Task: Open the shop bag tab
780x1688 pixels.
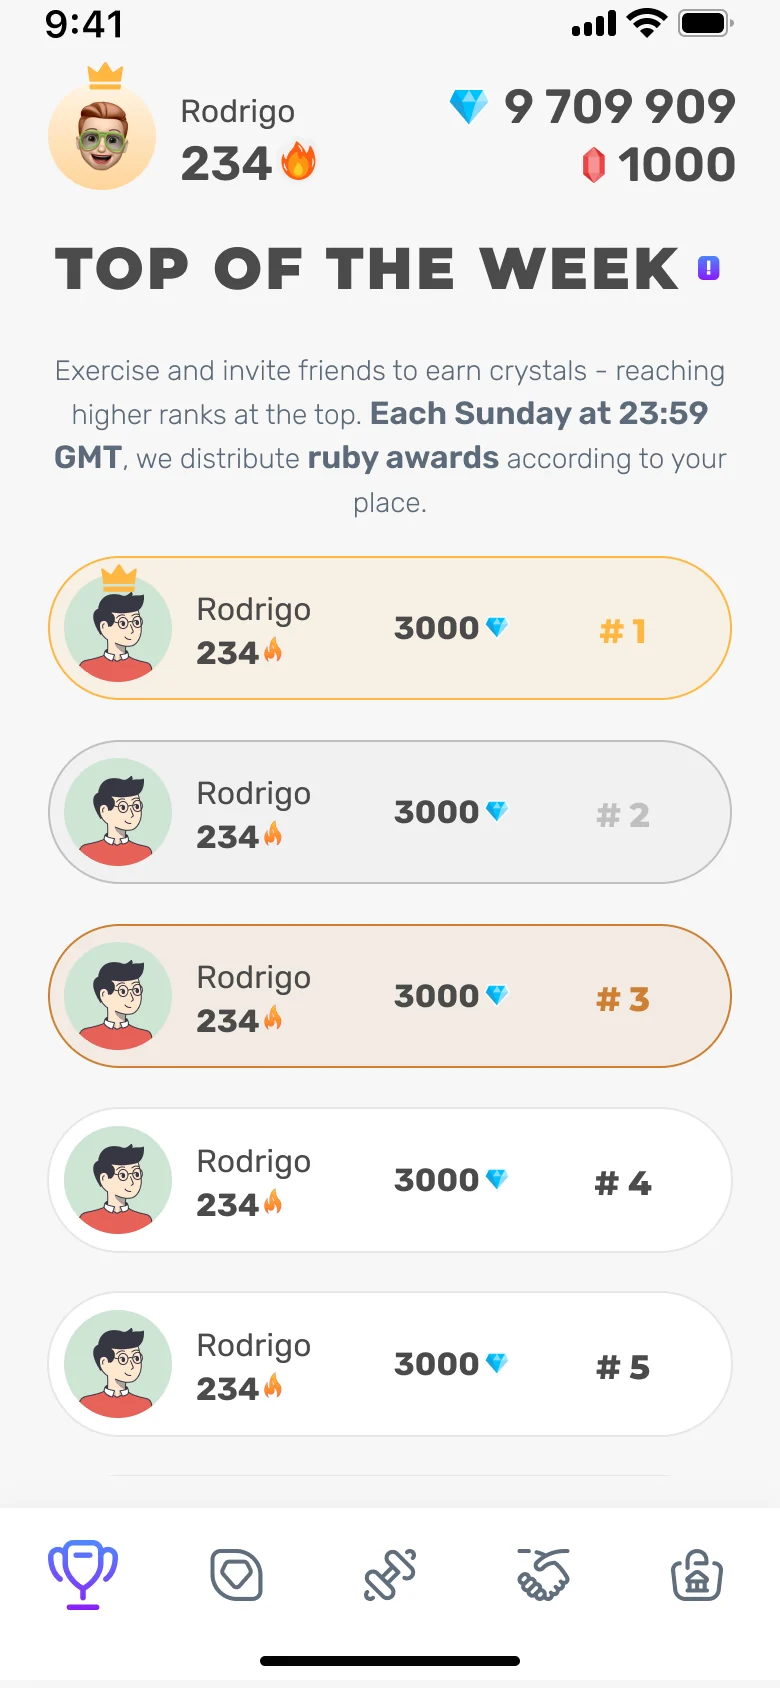Action: (x=697, y=1575)
